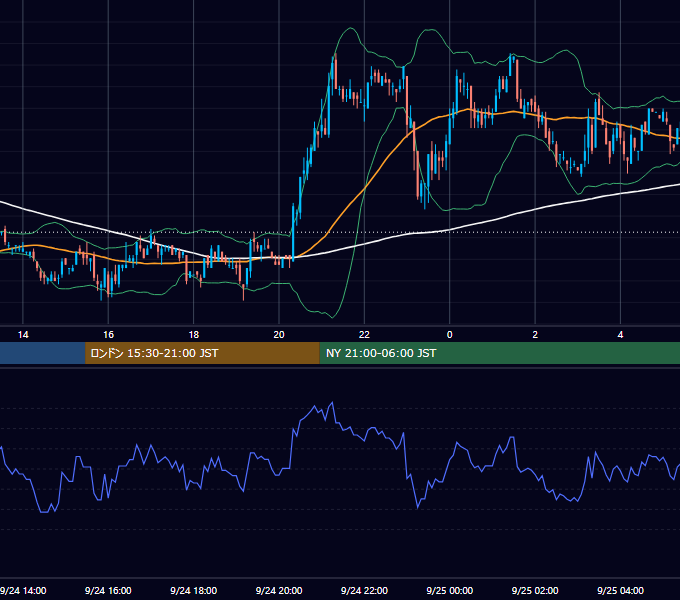Click the 9/24 14:00 time label
This screenshot has height=600, width=680.
[23, 590]
